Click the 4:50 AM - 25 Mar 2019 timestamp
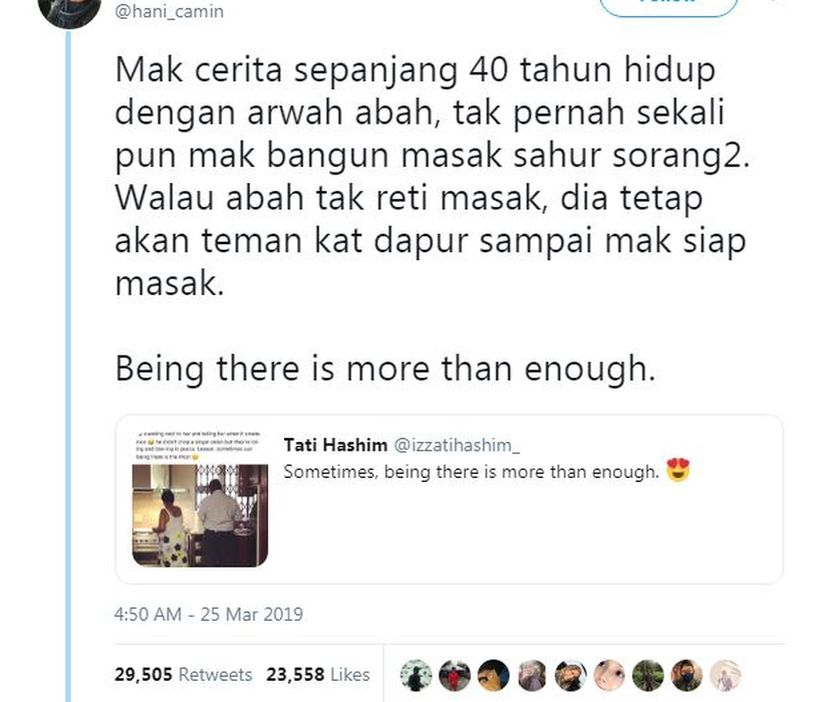 209,614
